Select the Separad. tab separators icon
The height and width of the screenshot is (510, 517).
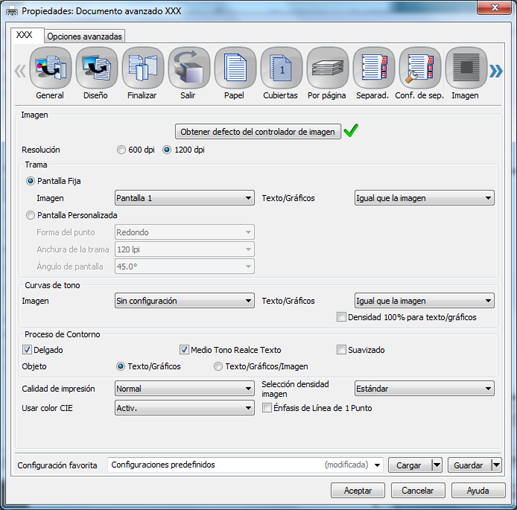(374, 68)
